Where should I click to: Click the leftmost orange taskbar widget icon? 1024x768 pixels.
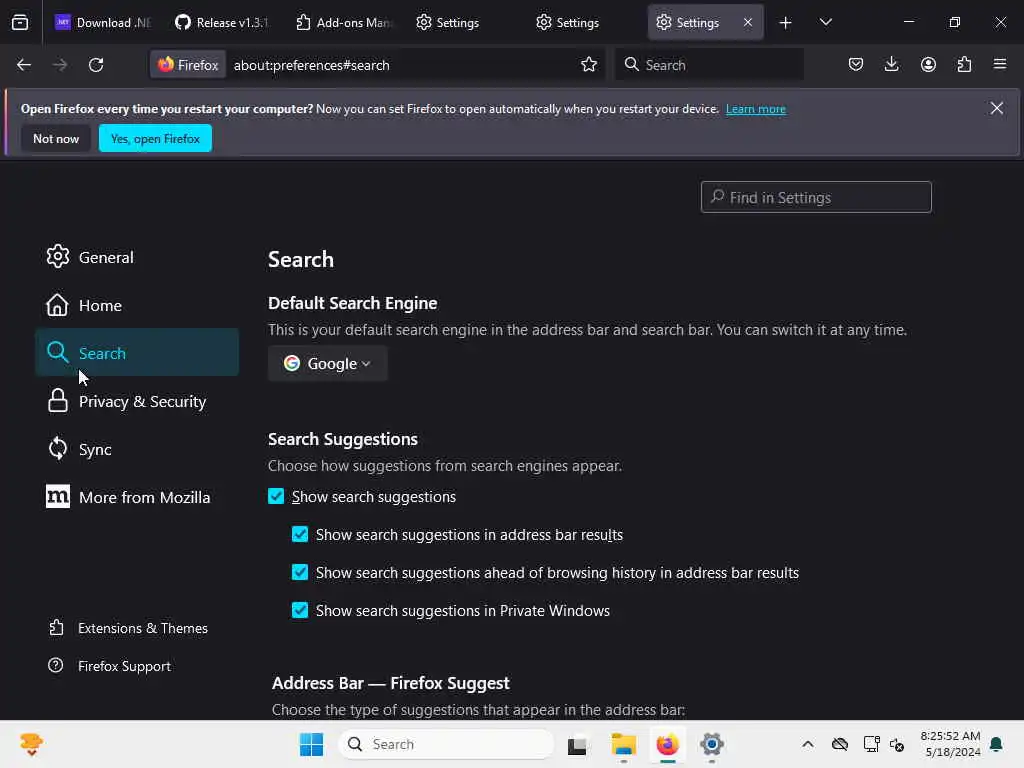[x=31, y=744]
